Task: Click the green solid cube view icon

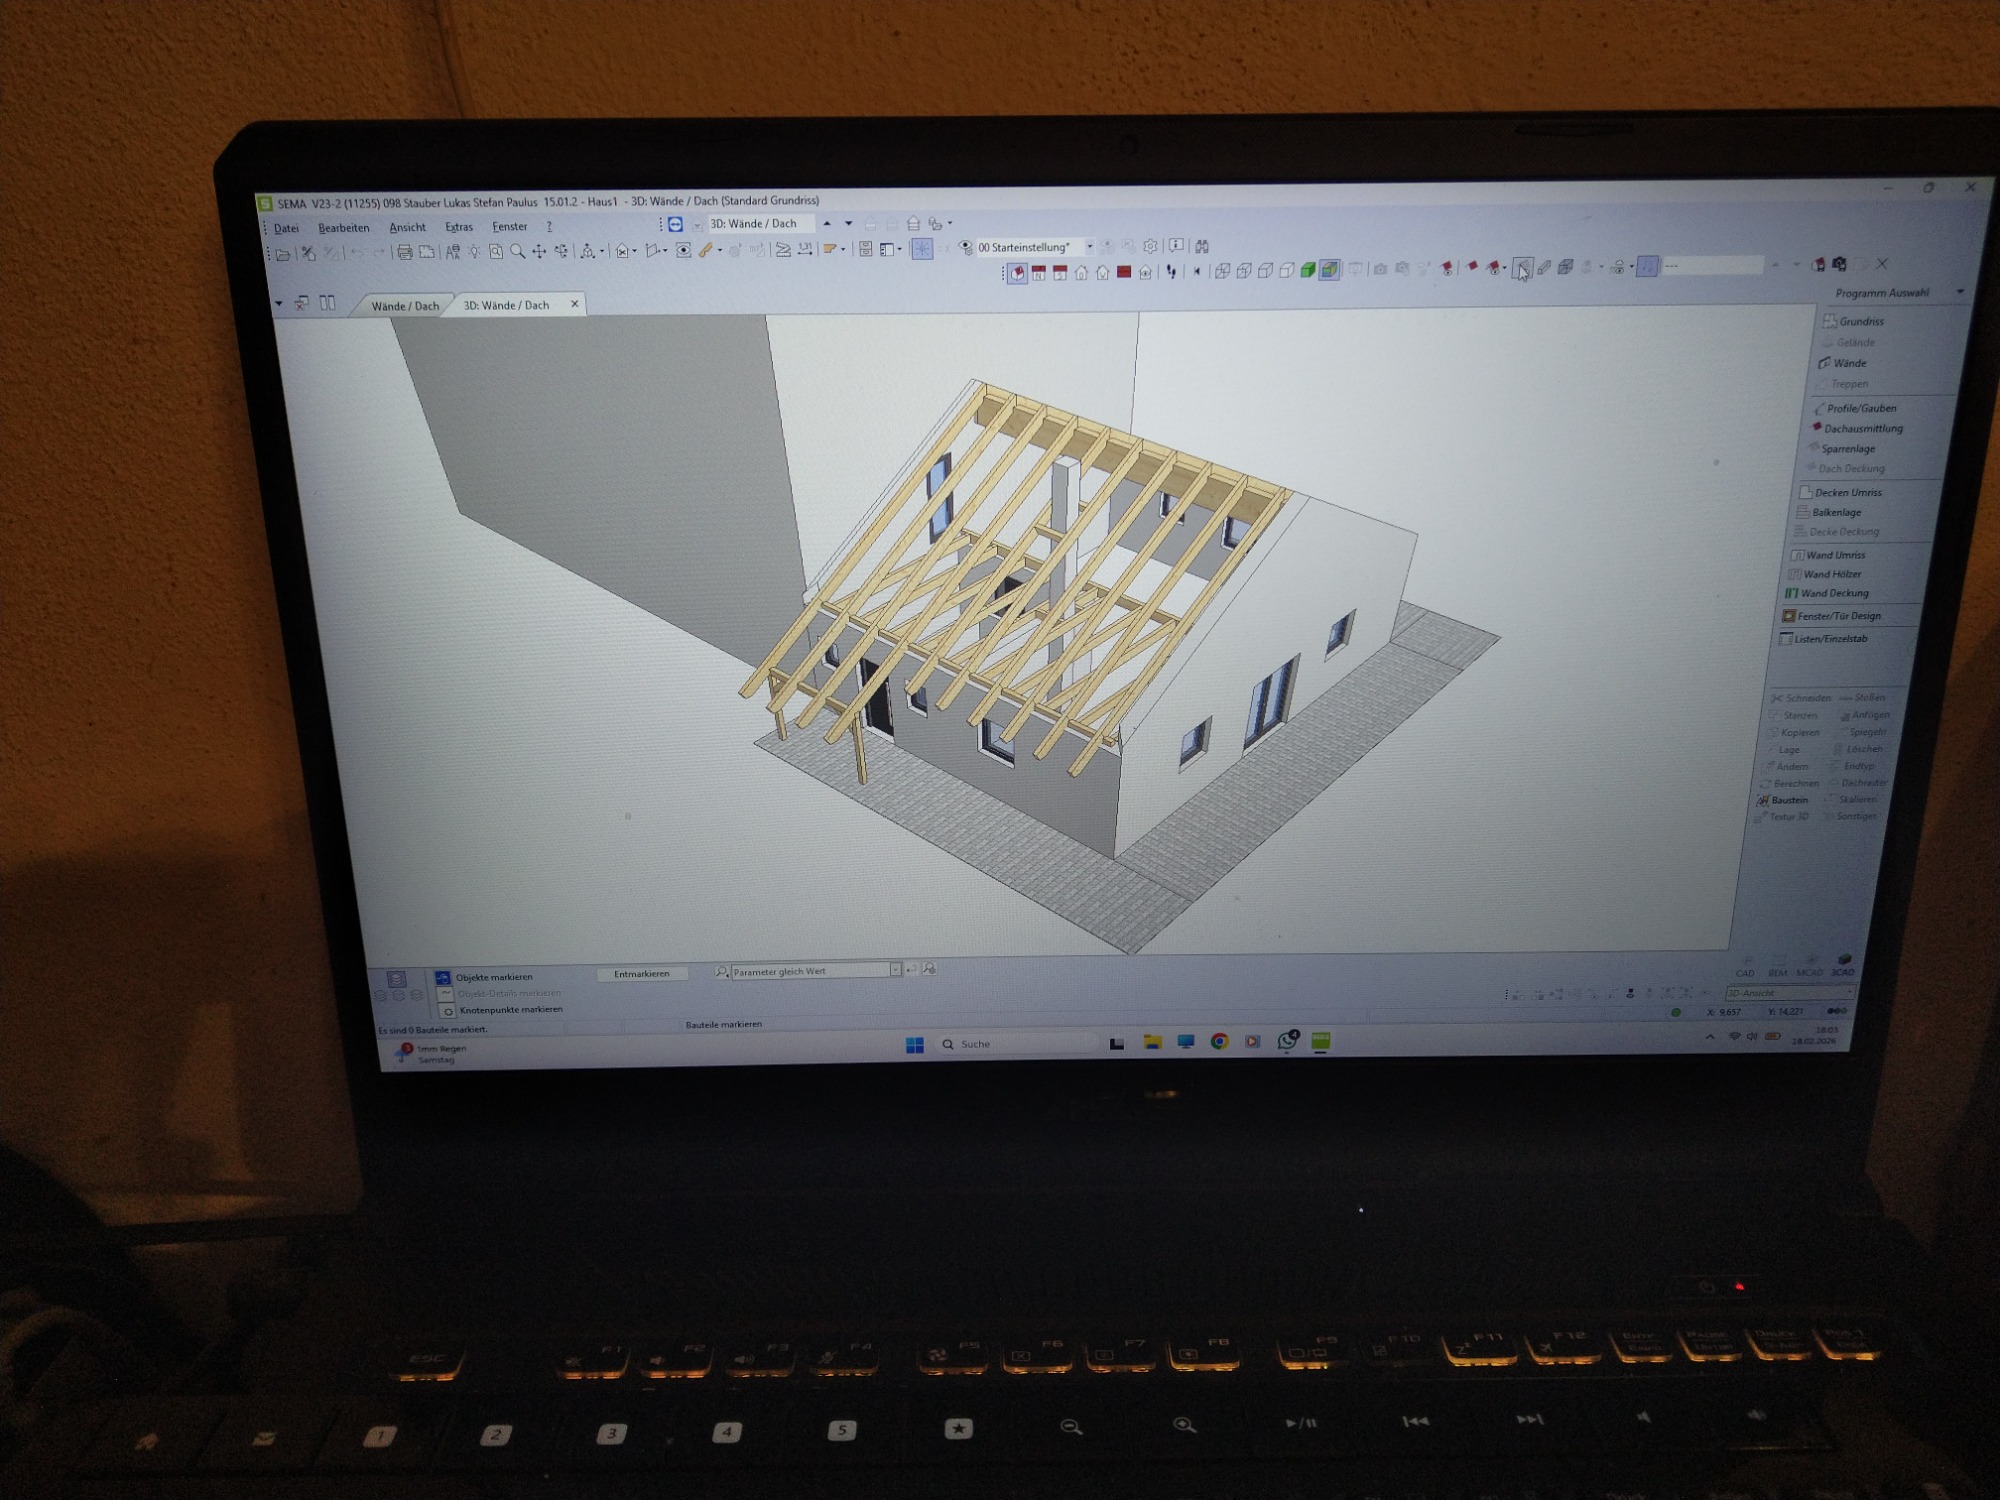Action: click(1307, 271)
